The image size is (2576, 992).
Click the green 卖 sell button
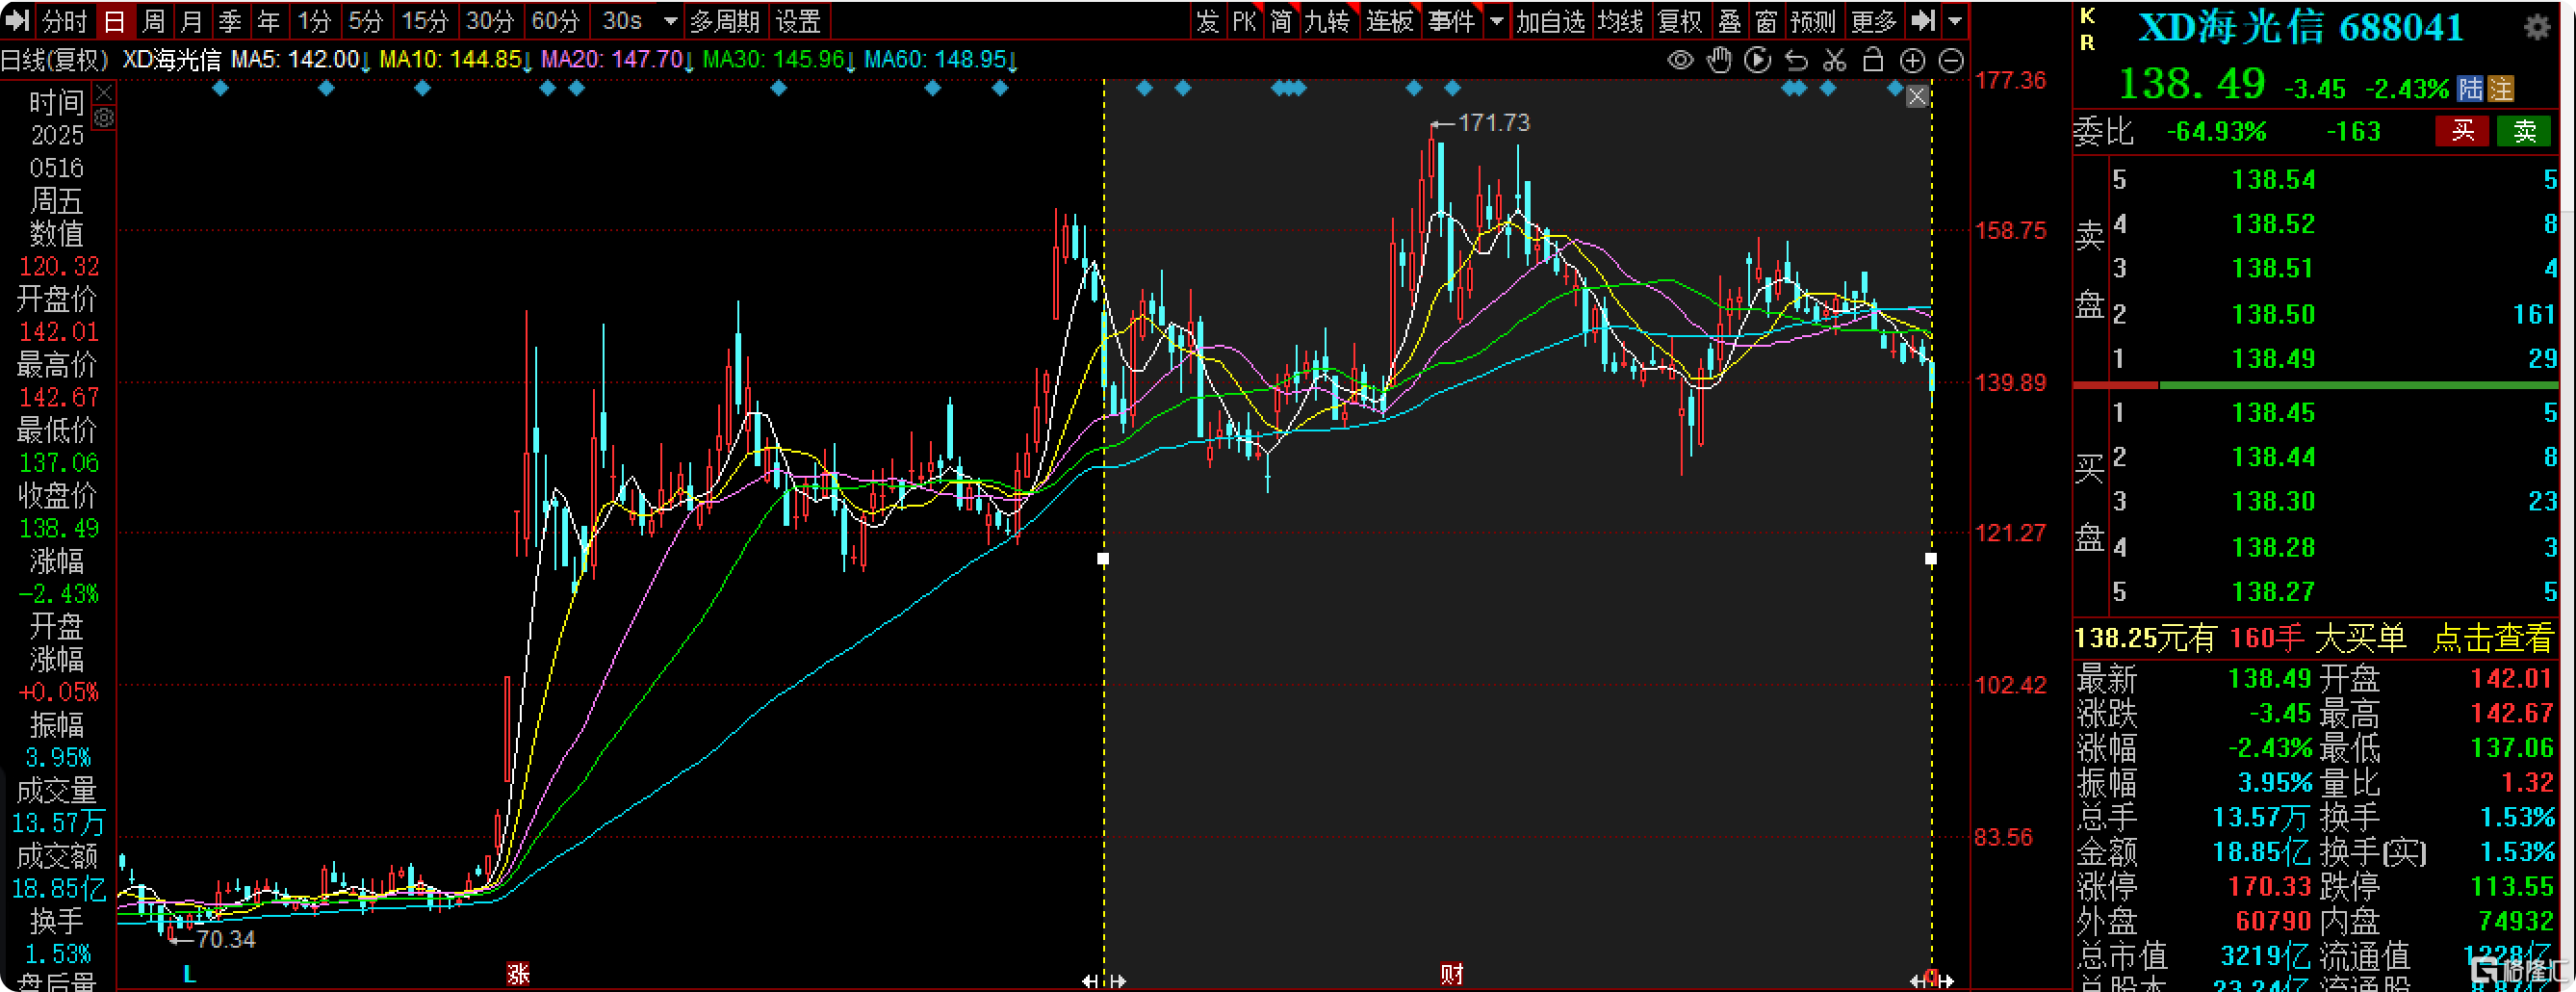[x=2524, y=131]
